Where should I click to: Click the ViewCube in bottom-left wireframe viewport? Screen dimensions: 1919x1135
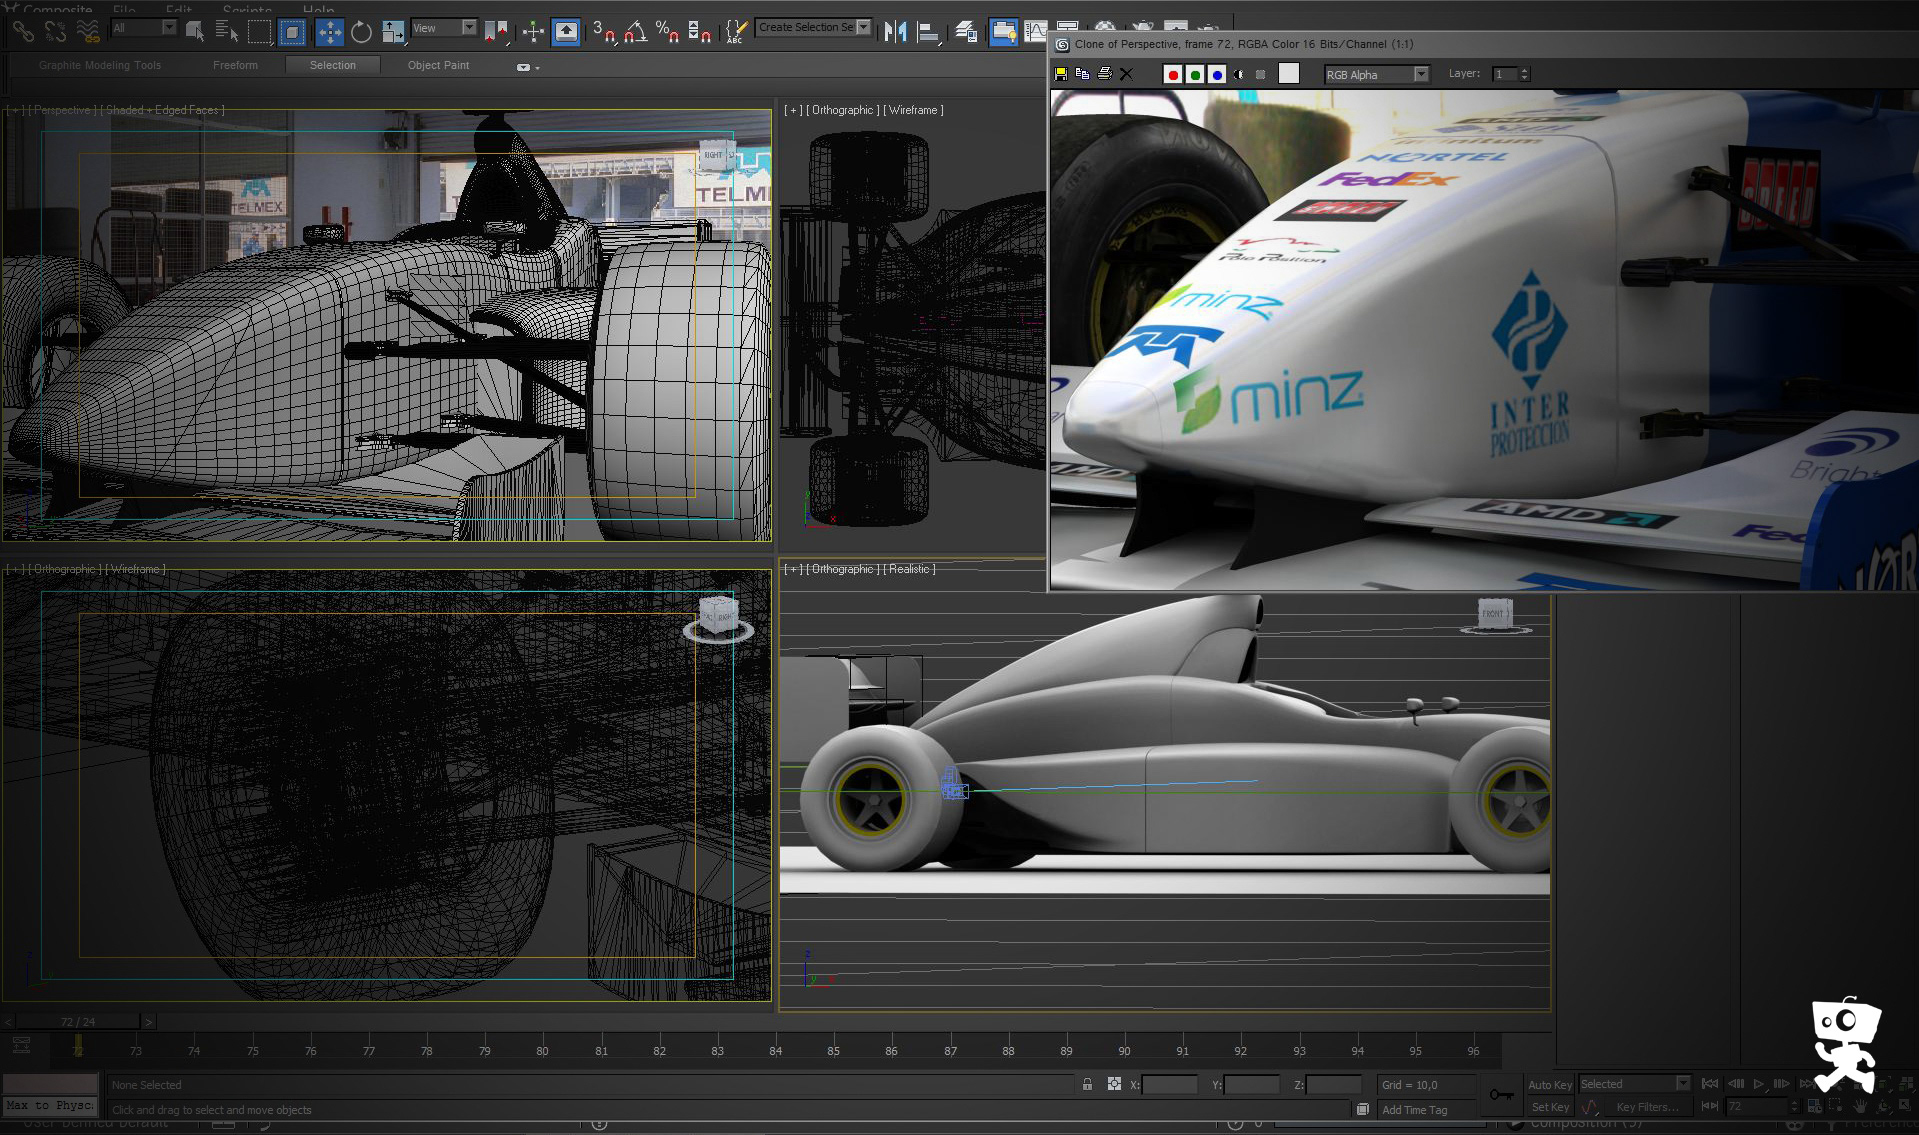(718, 618)
